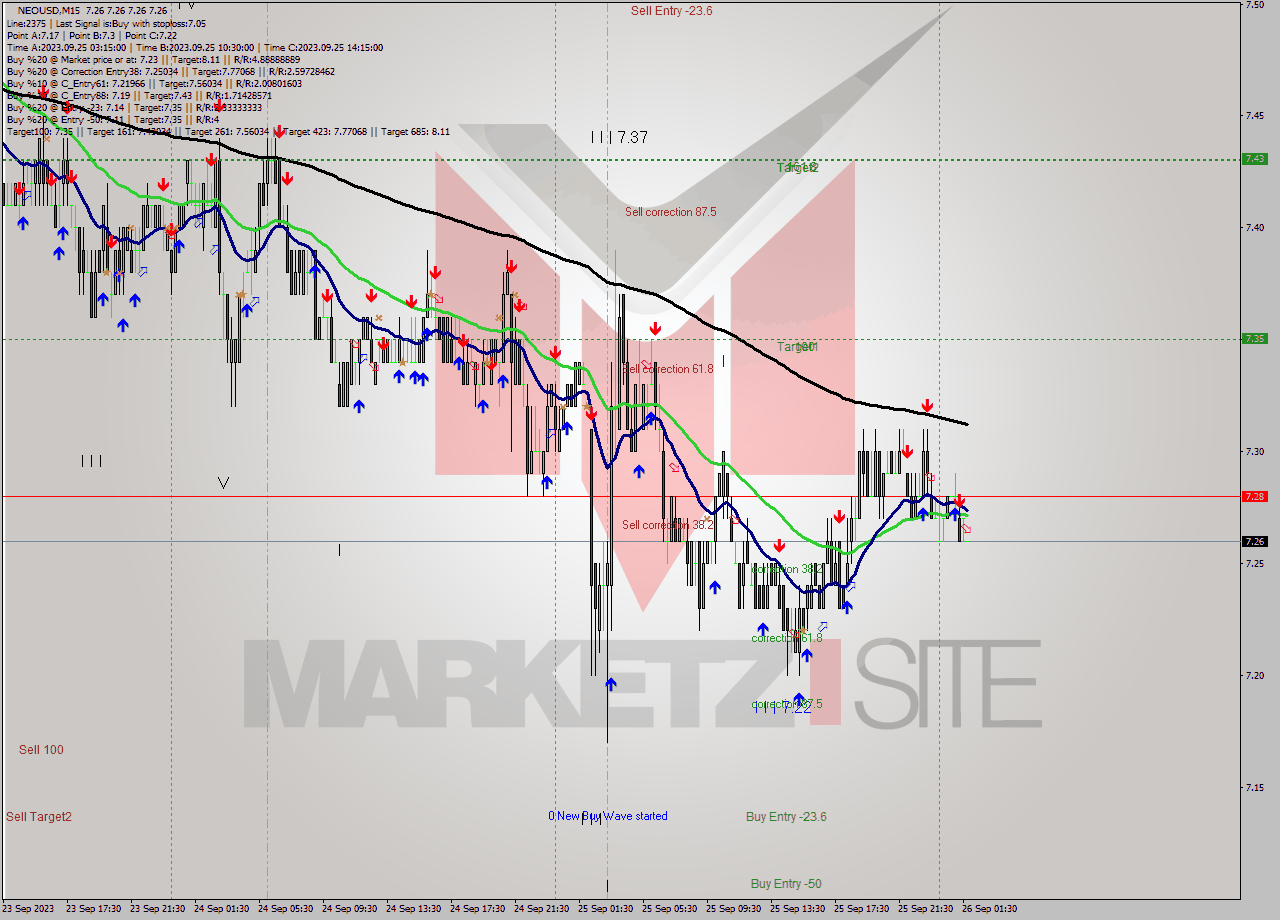Select the 'Sell Target2' label

pos(39,817)
